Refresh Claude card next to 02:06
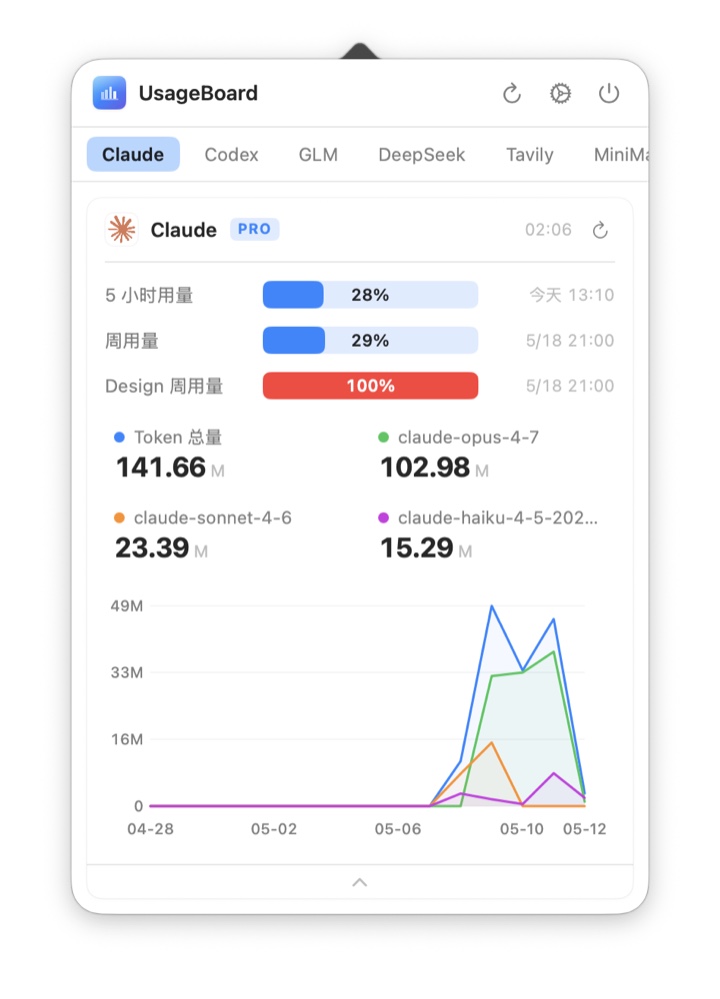Image resolution: width=720 pixels, height=999 pixels. point(600,230)
